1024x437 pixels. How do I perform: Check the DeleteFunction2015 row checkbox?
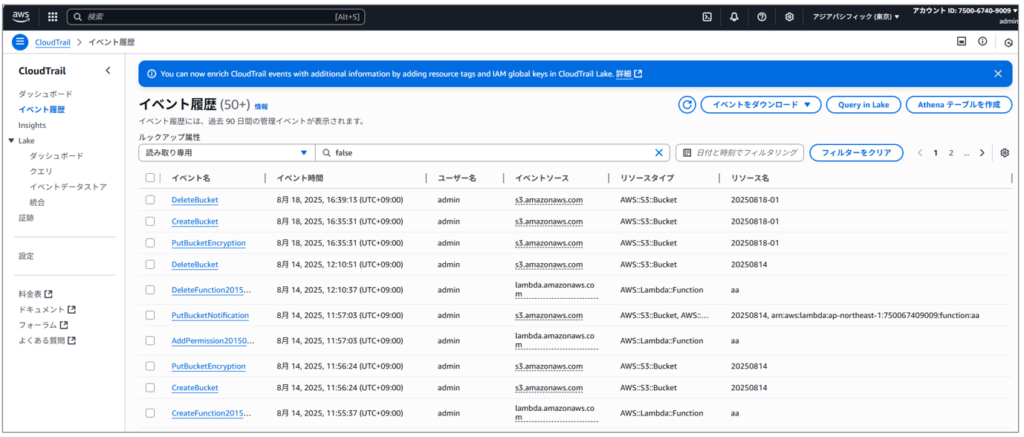click(150, 289)
